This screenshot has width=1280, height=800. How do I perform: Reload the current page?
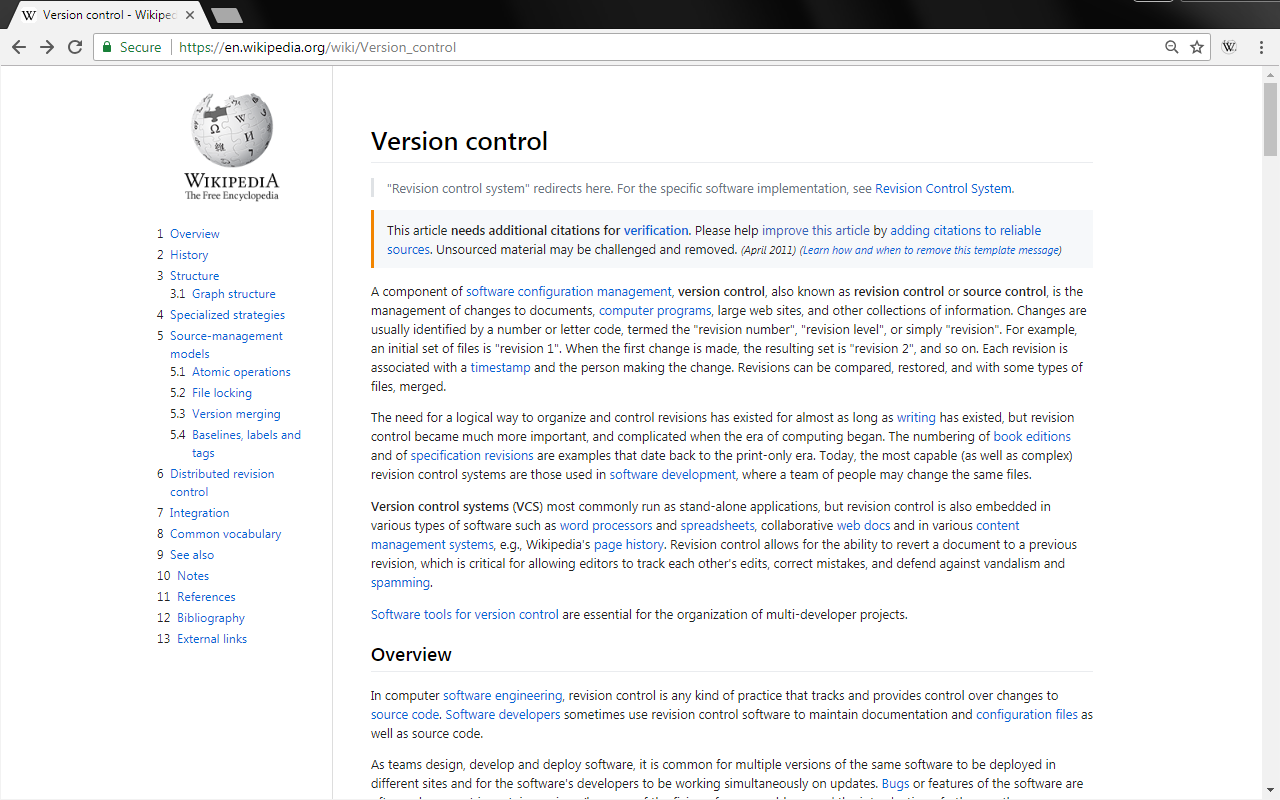74,46
